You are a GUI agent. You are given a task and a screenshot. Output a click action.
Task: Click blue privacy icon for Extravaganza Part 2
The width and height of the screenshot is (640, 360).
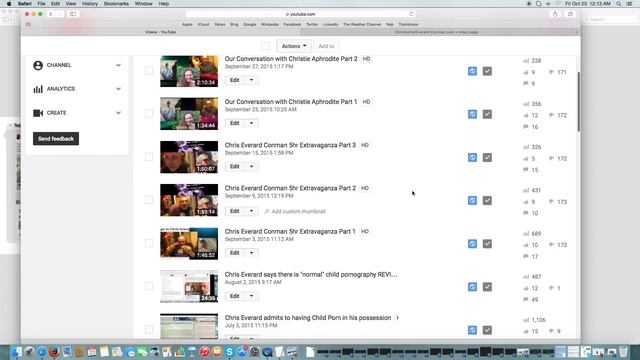(x=472, y=200)
